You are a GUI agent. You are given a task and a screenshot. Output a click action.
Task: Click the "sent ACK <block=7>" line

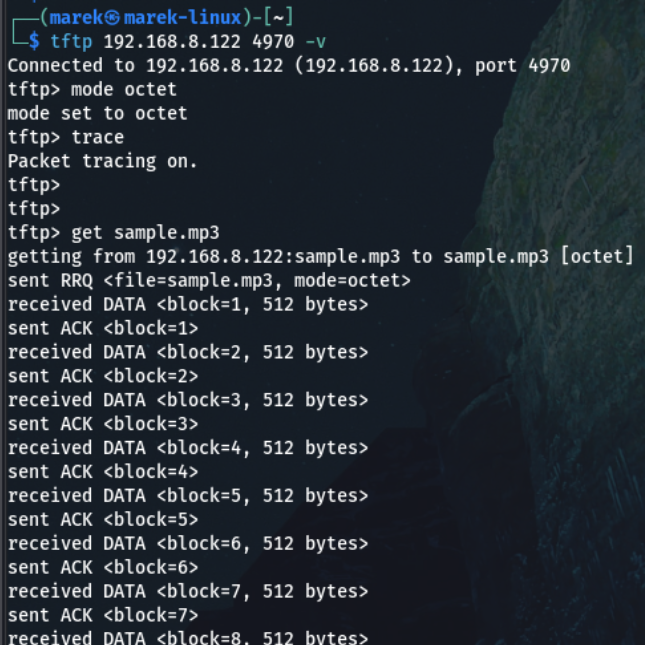102,615
